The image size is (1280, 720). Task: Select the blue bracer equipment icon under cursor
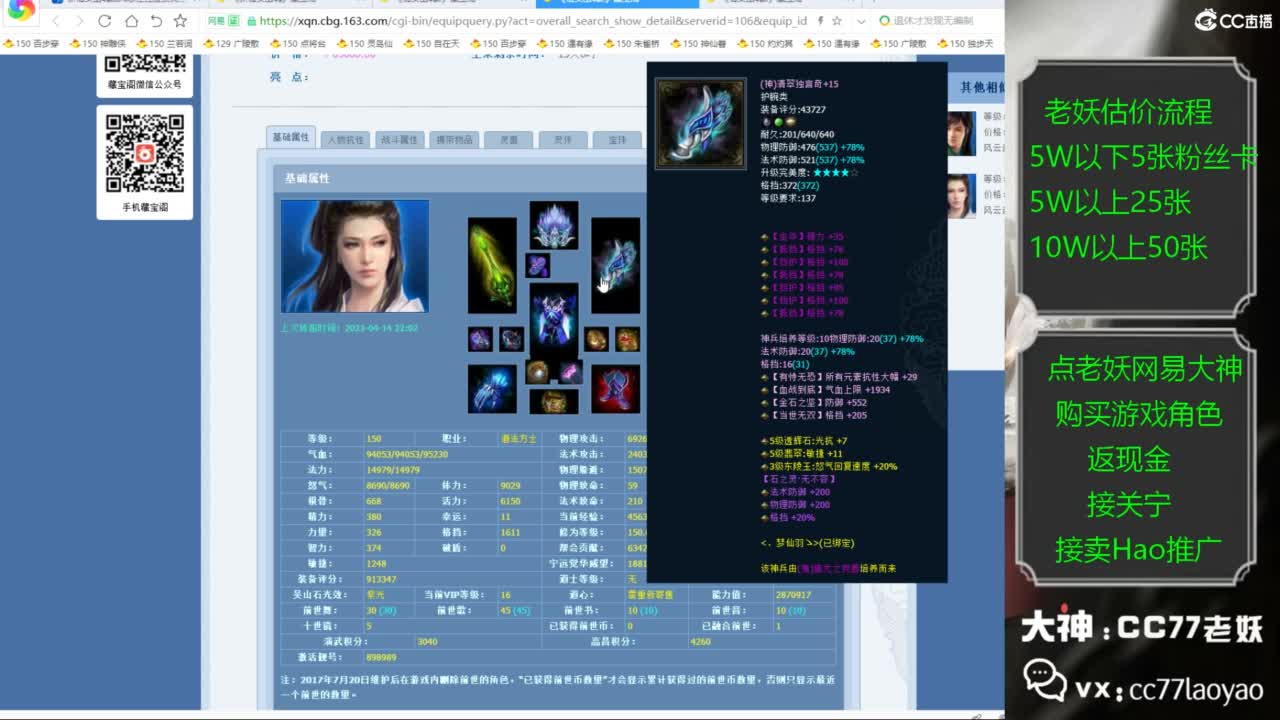tap(616, 265)
